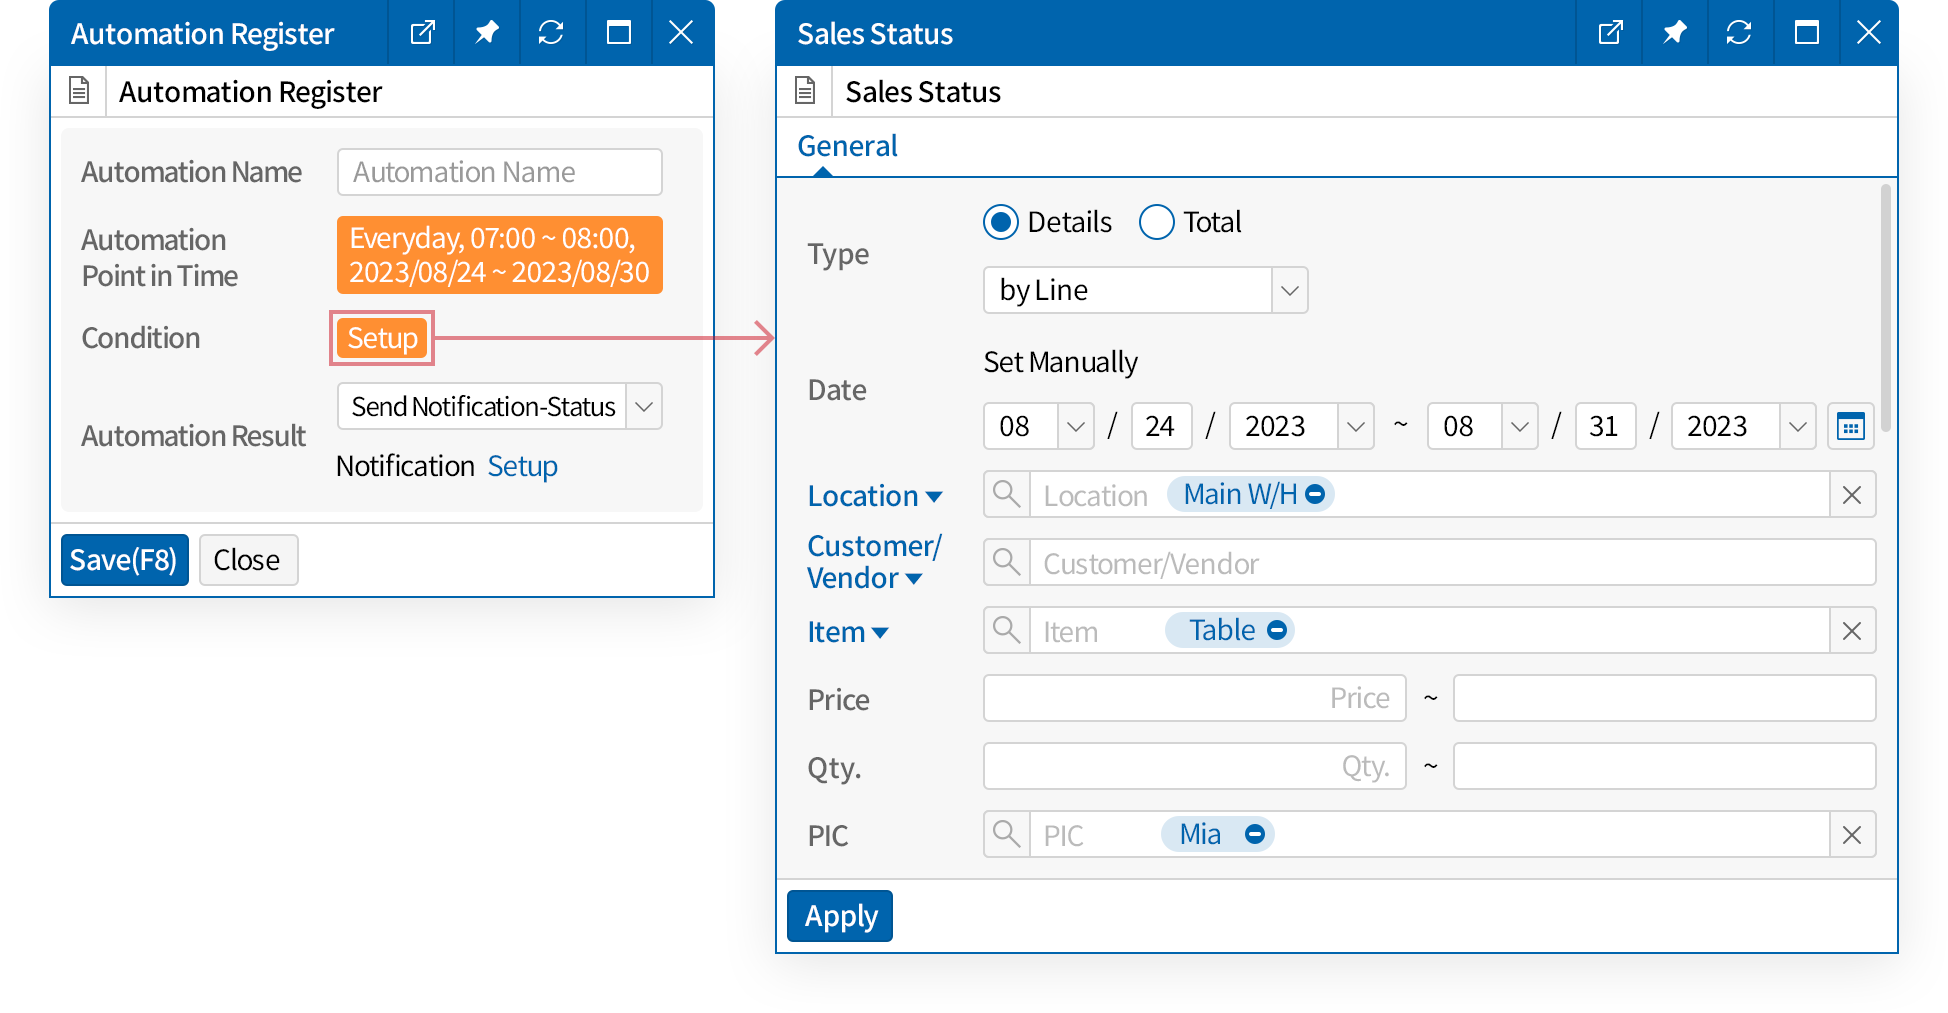This screenshot has height=1013, width=1948.
Task: Remove the Table item tag
Action: (1277, 630)
